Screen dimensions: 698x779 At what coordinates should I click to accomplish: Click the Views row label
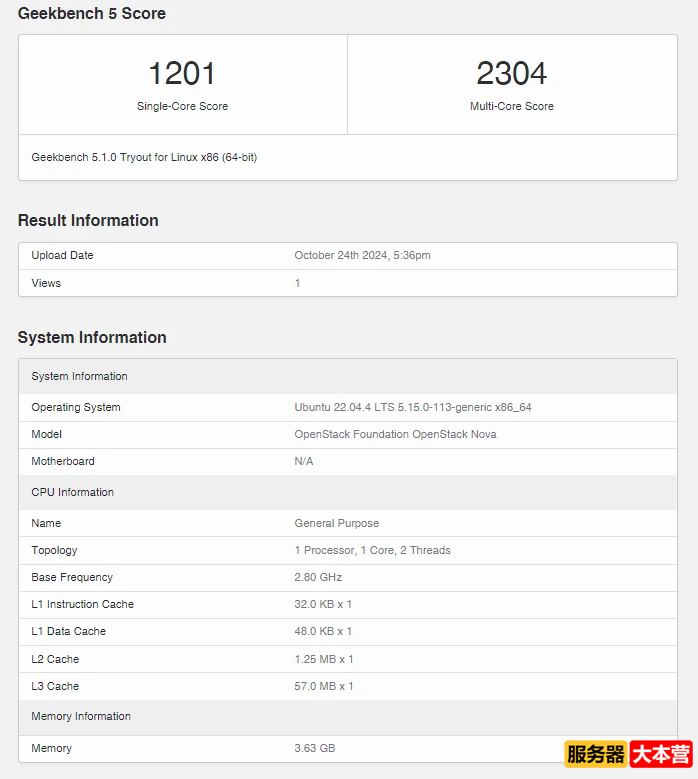point(46,283)
